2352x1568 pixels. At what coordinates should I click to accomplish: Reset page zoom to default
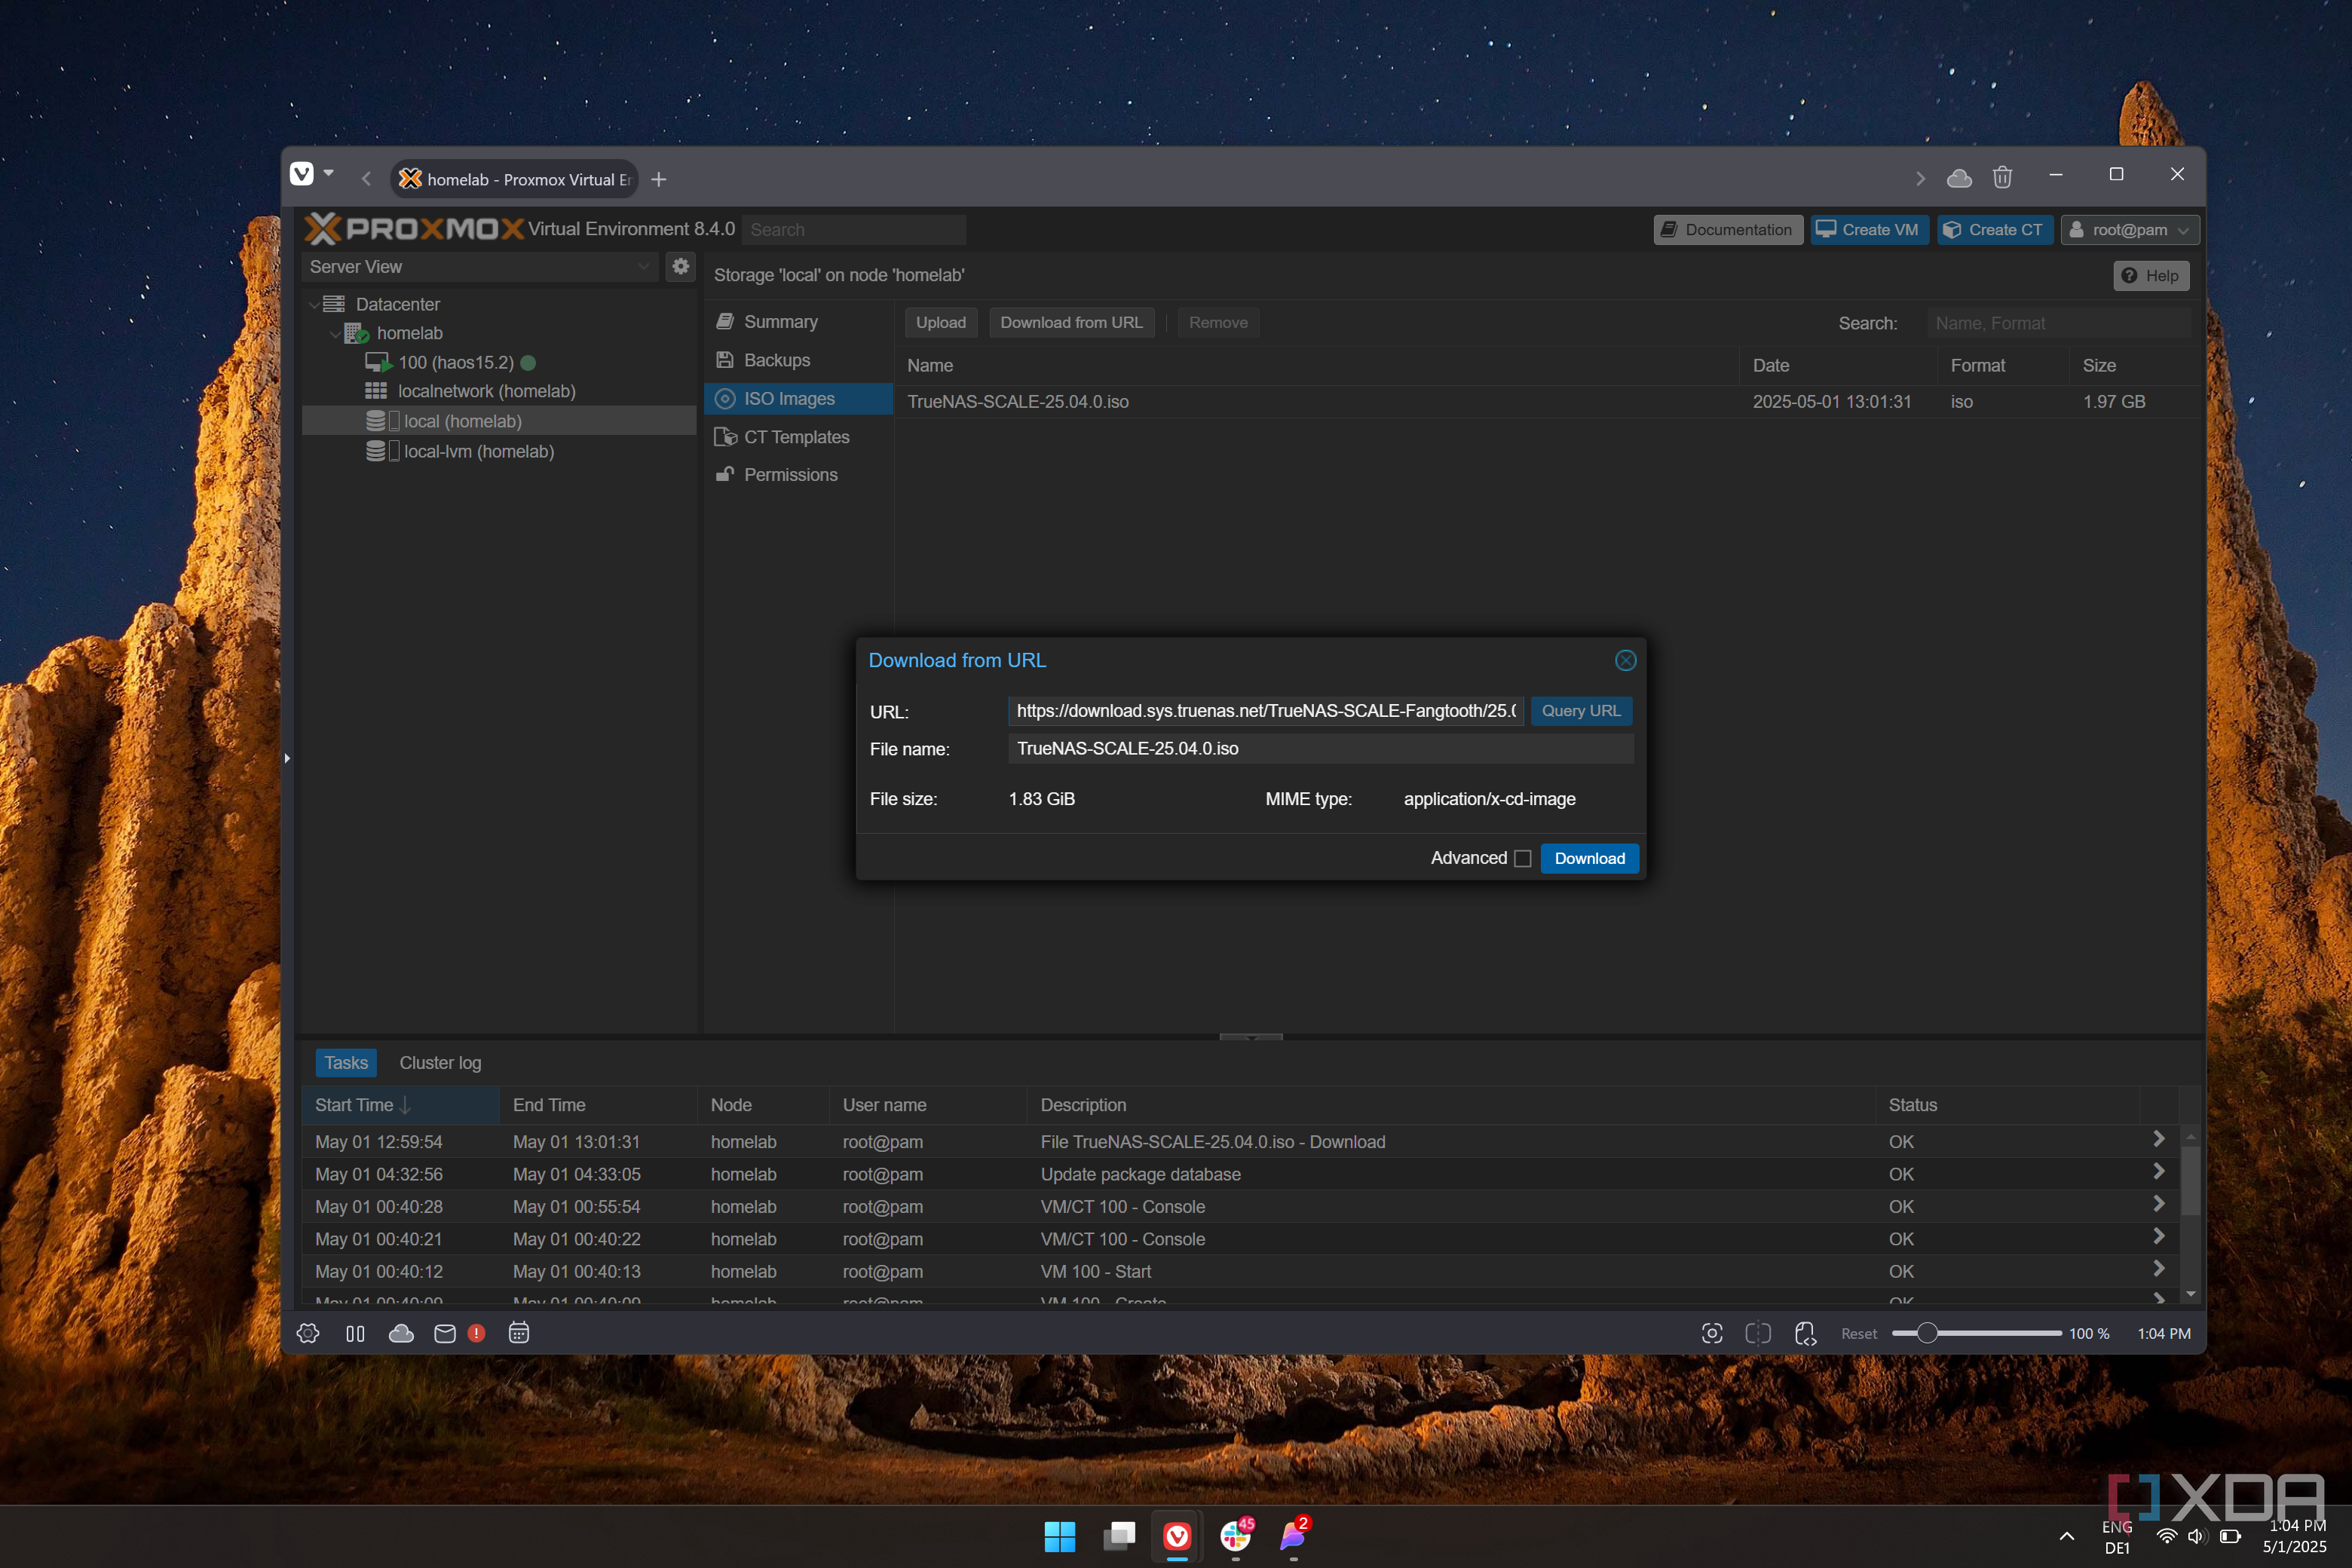1858,1334
